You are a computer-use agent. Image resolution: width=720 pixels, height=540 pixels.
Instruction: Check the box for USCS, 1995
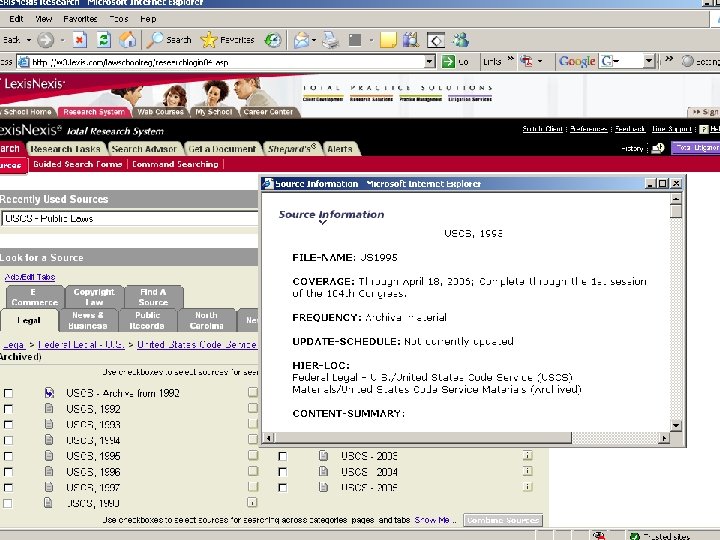point(8,456)
